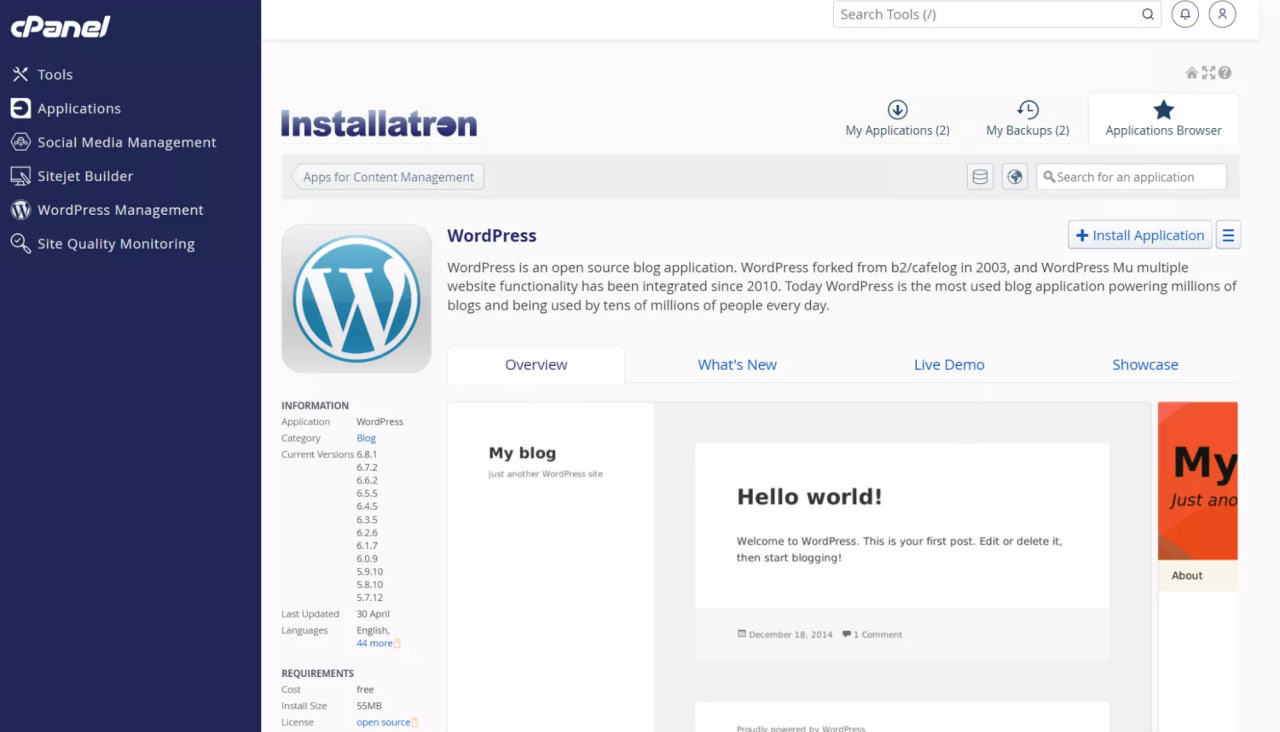Open the Installatron help question-mark icon
Viewport: 1280px width, 732px height.
coord(1225,72)
